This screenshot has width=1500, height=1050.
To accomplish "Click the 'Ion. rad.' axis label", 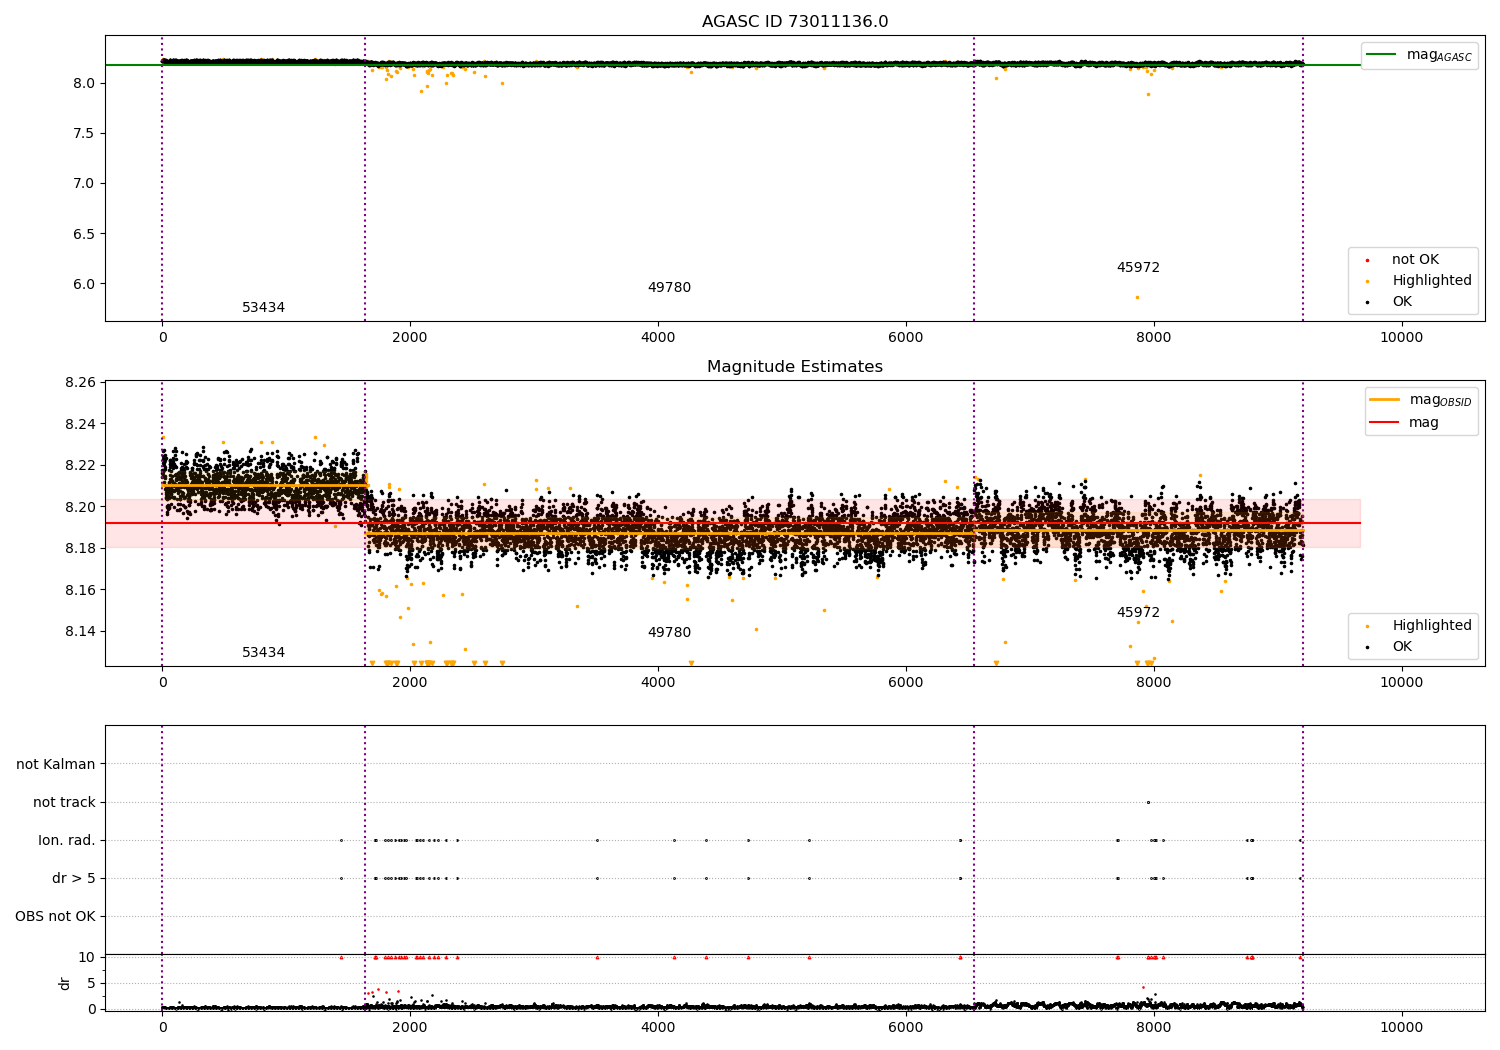I will (67, 841).
